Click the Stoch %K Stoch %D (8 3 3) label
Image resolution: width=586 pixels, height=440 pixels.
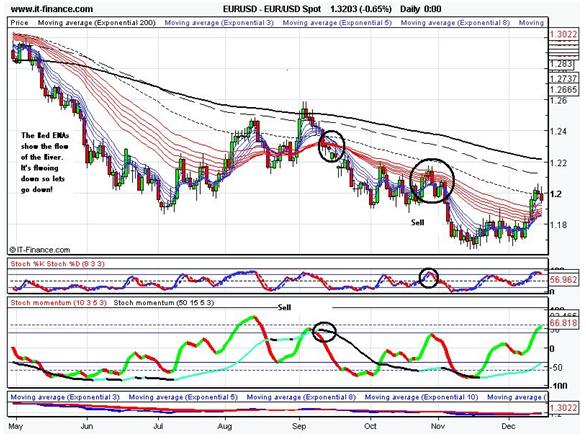pyautogui.click(x=58, y=264)
